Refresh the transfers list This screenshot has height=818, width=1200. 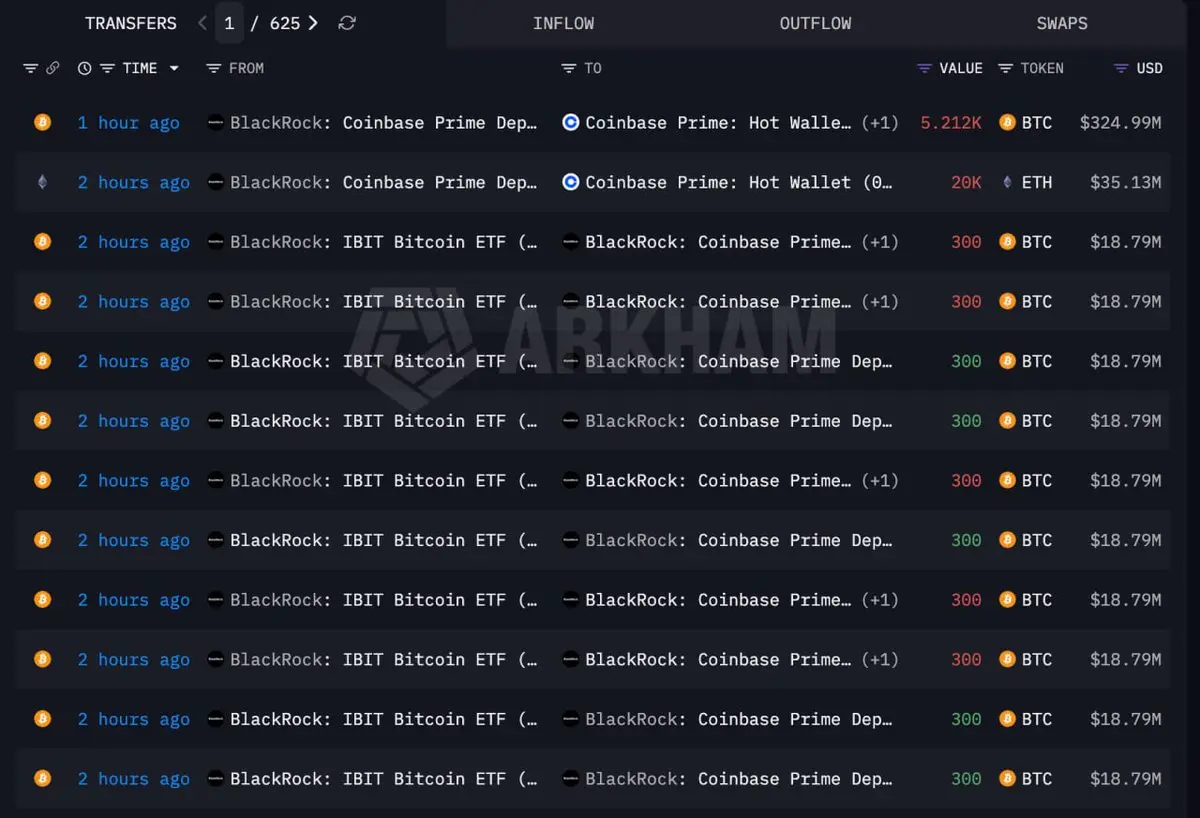[x=347, y=23]
